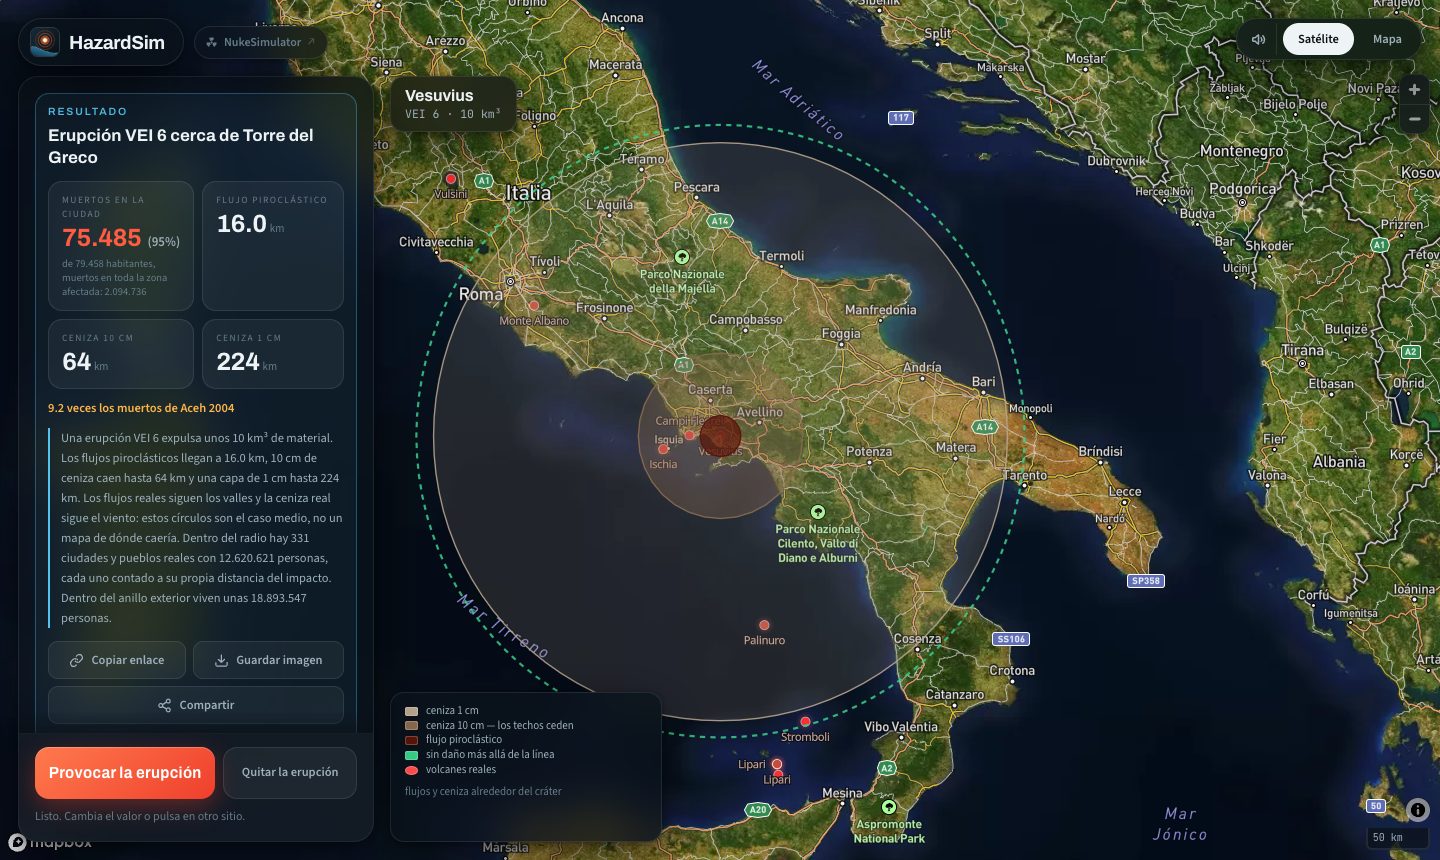Viewport: 1440px width, 860px height.
Task: Click the Monte Albano volcano marker
Action: [x=534, y=306]
